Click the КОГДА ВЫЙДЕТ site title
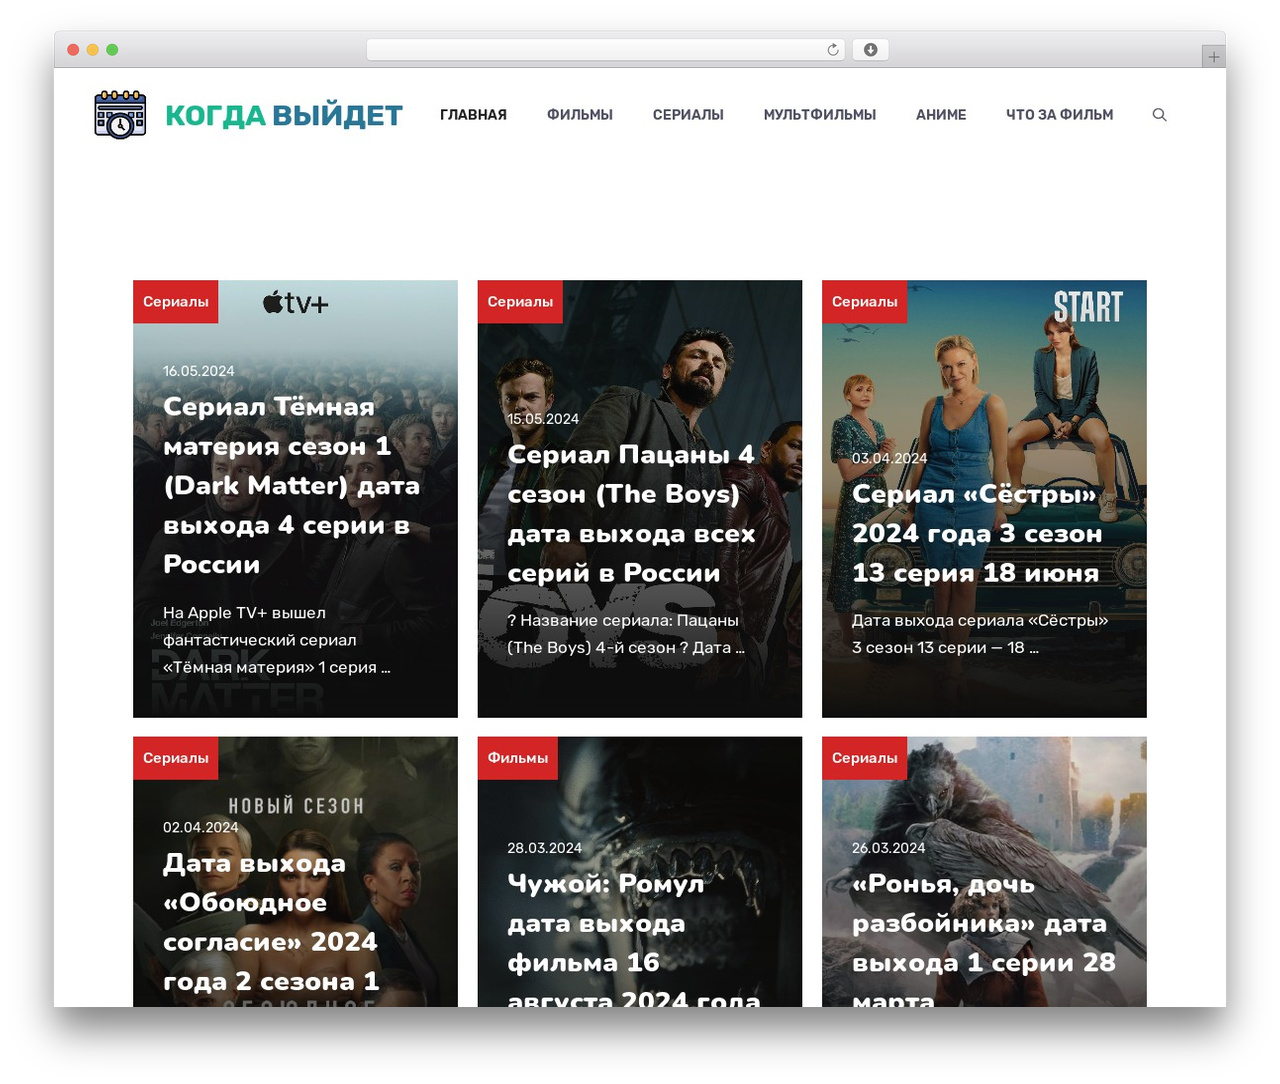Viewport: 1280px width, 1084px height. pos(284,116)
